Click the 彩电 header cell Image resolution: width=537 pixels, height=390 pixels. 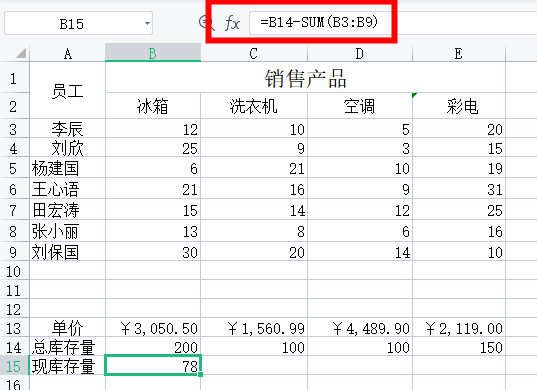(459, 106)
